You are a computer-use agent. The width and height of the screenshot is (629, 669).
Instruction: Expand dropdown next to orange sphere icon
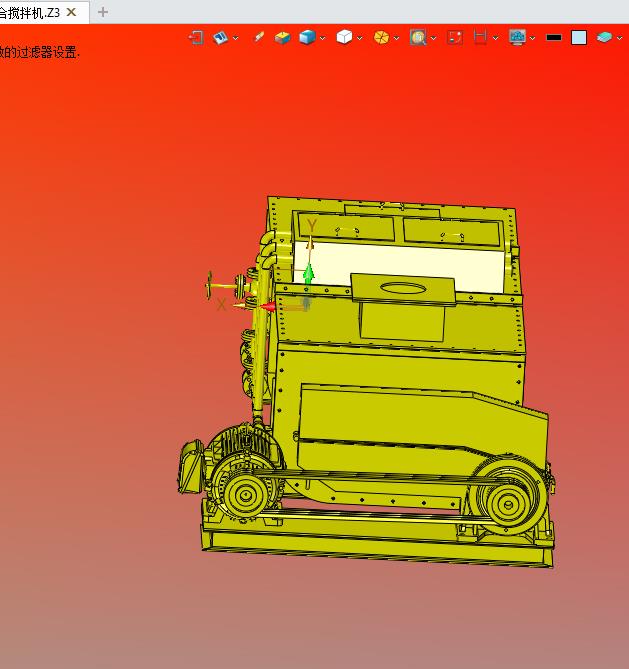(x=396, y=38)
